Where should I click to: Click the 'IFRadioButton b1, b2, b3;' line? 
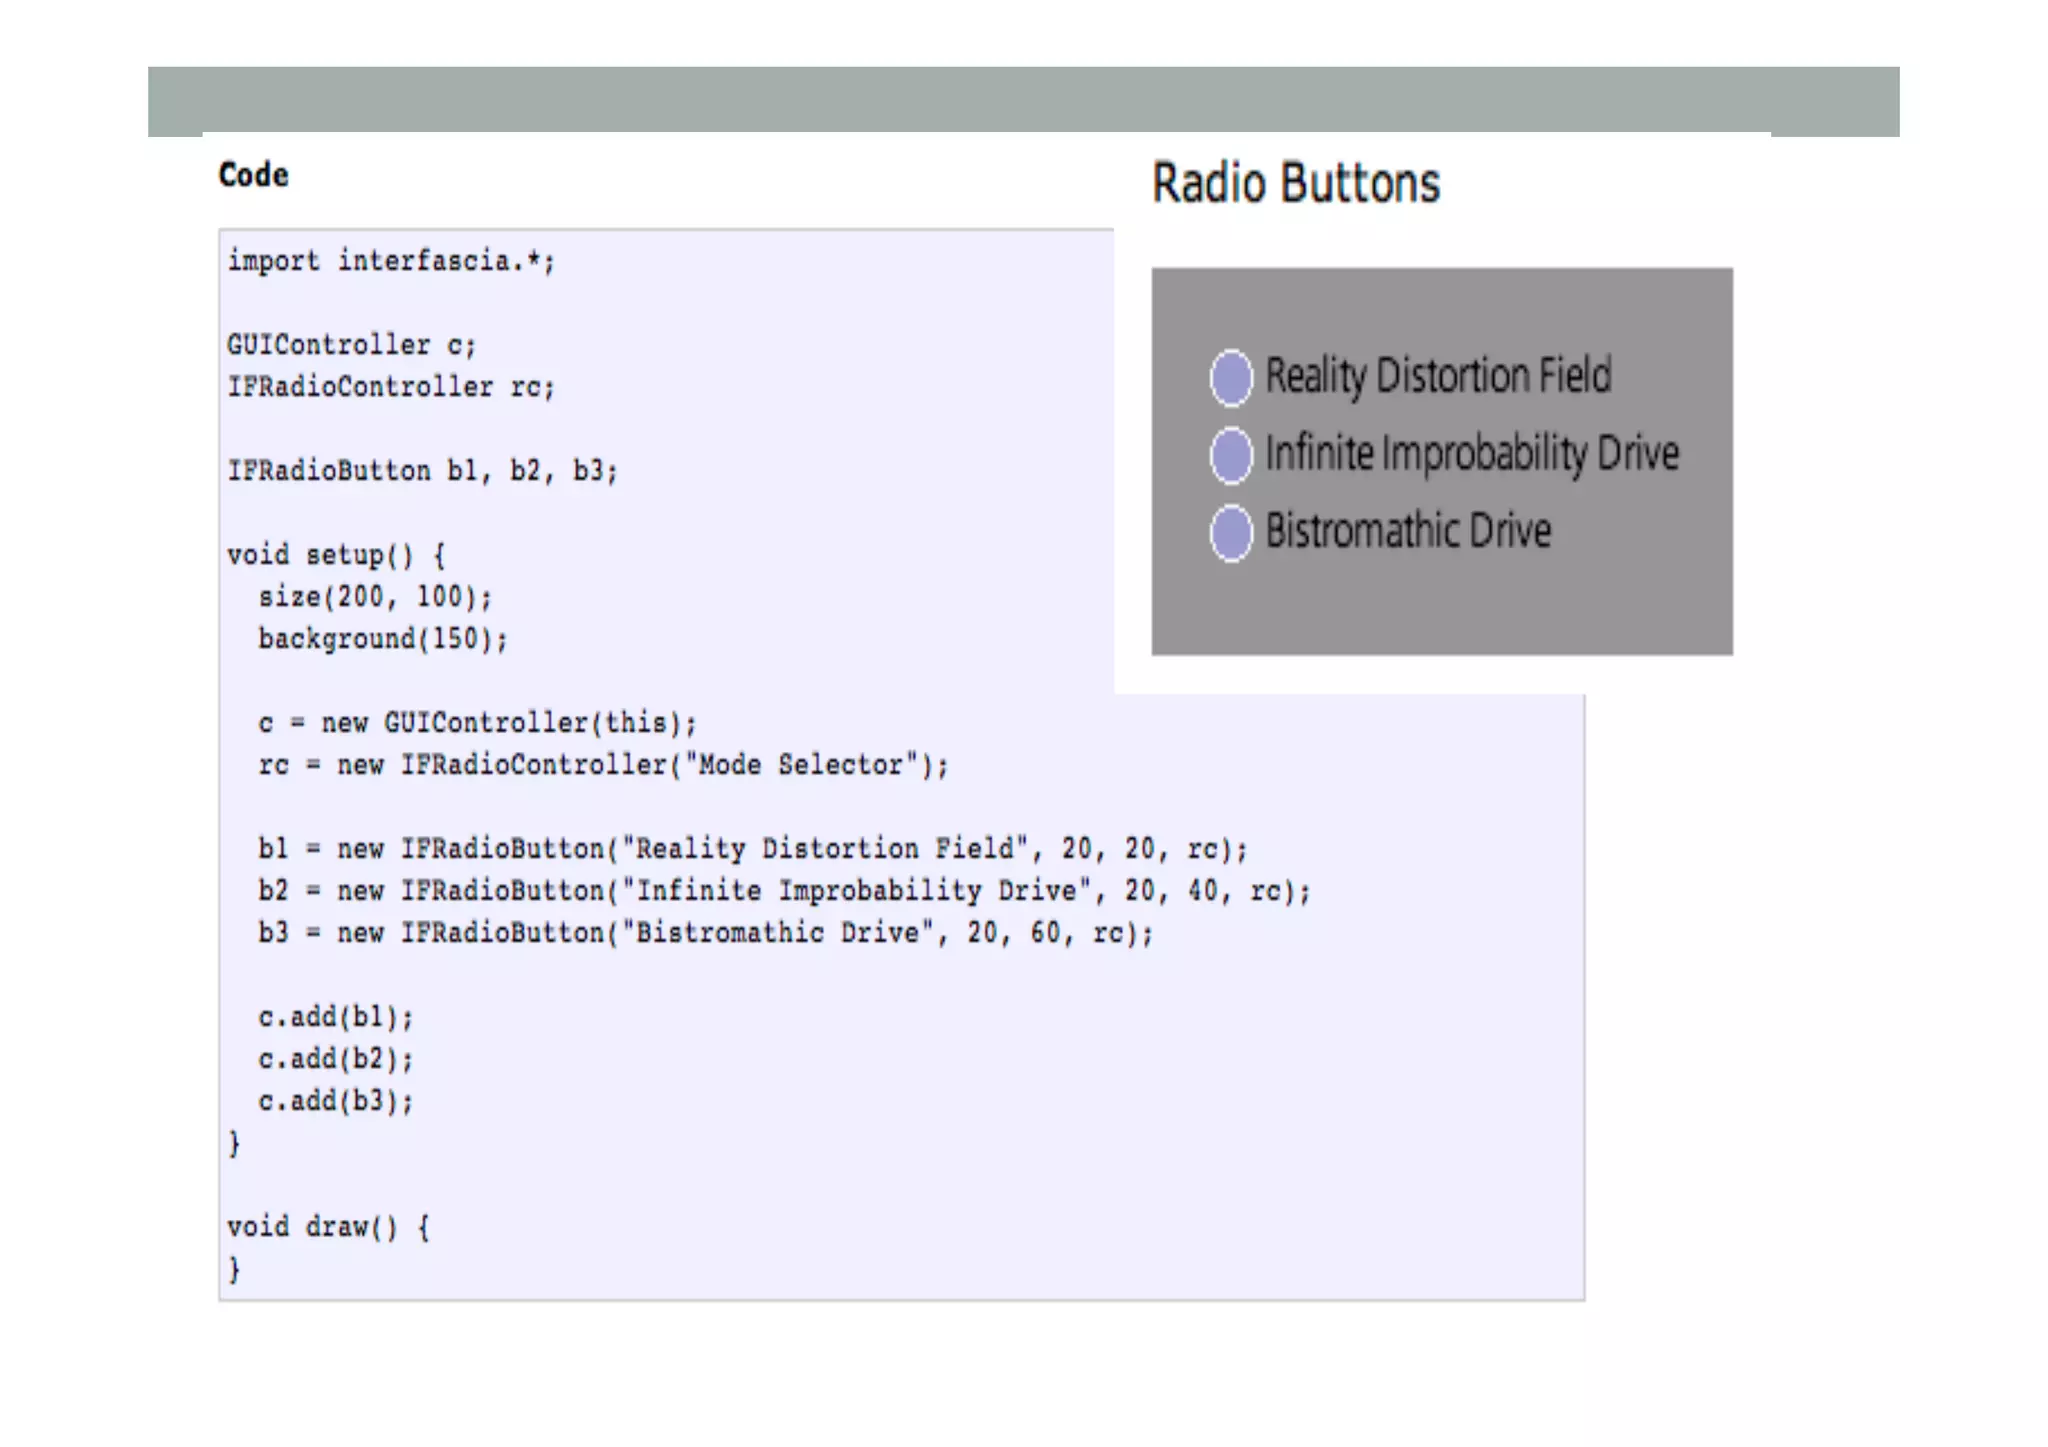[422, 471]
